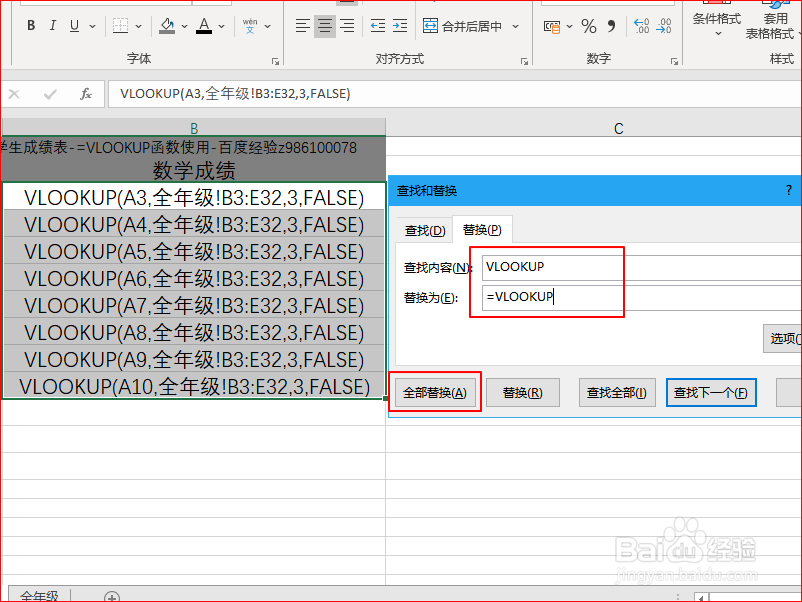
Task: Open alignment group dialog launcher
Action: (x=524, y=61)
